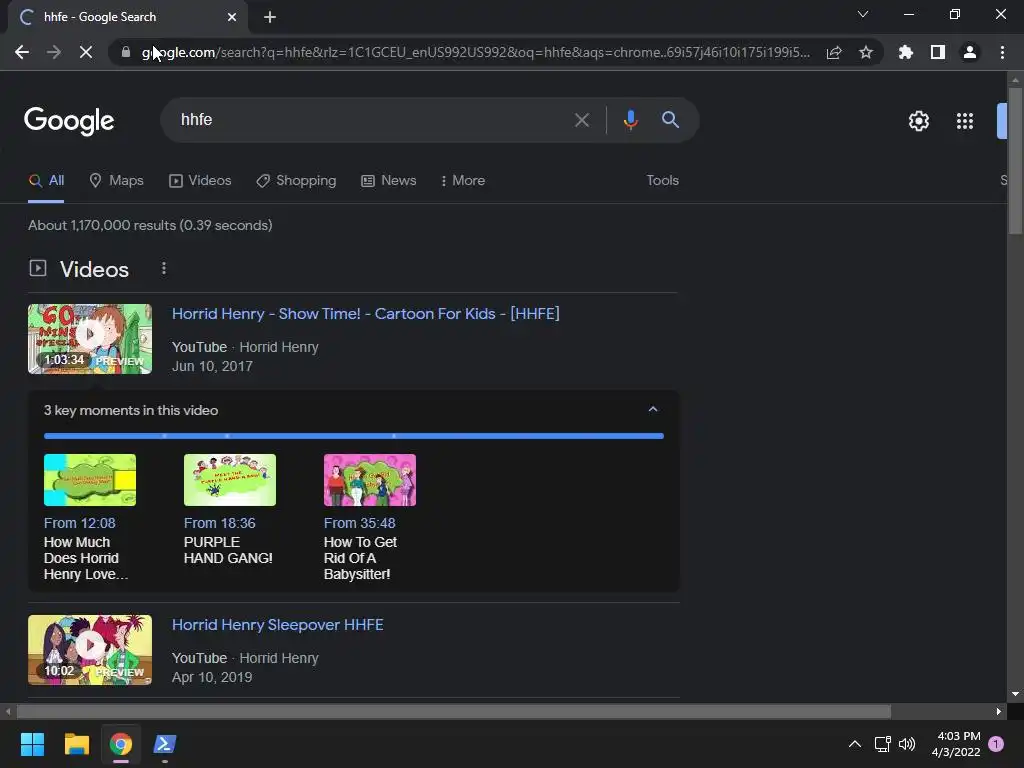The height and width of the screenshot is (768, 1024).
Task: Click the search magnifier button
Action: coord(670,120)
